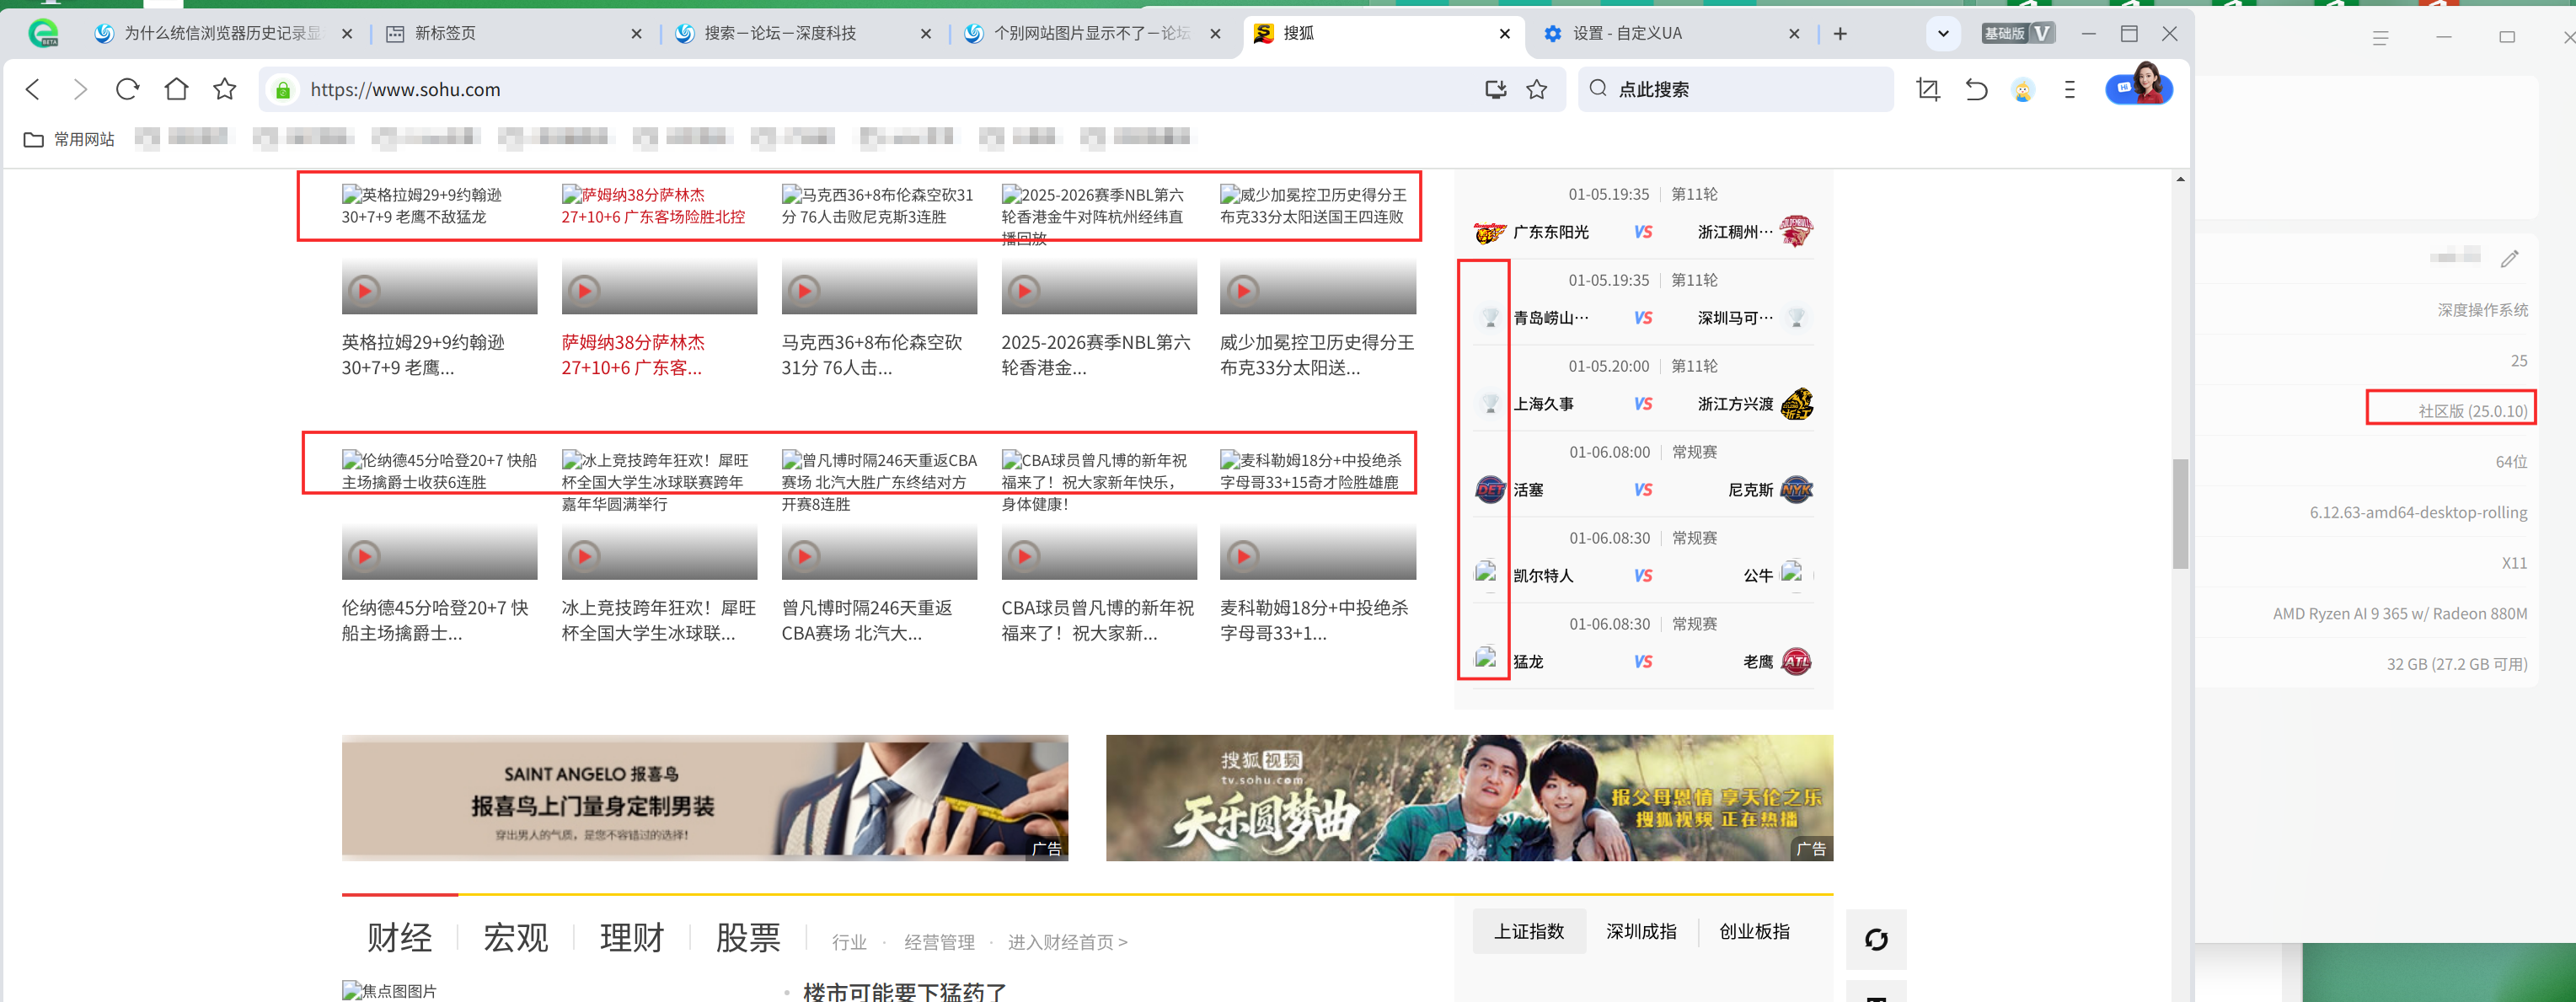Switch to the 新标签页 tab
Viewport: 2576px width, 1002px height.
[514, 34]
